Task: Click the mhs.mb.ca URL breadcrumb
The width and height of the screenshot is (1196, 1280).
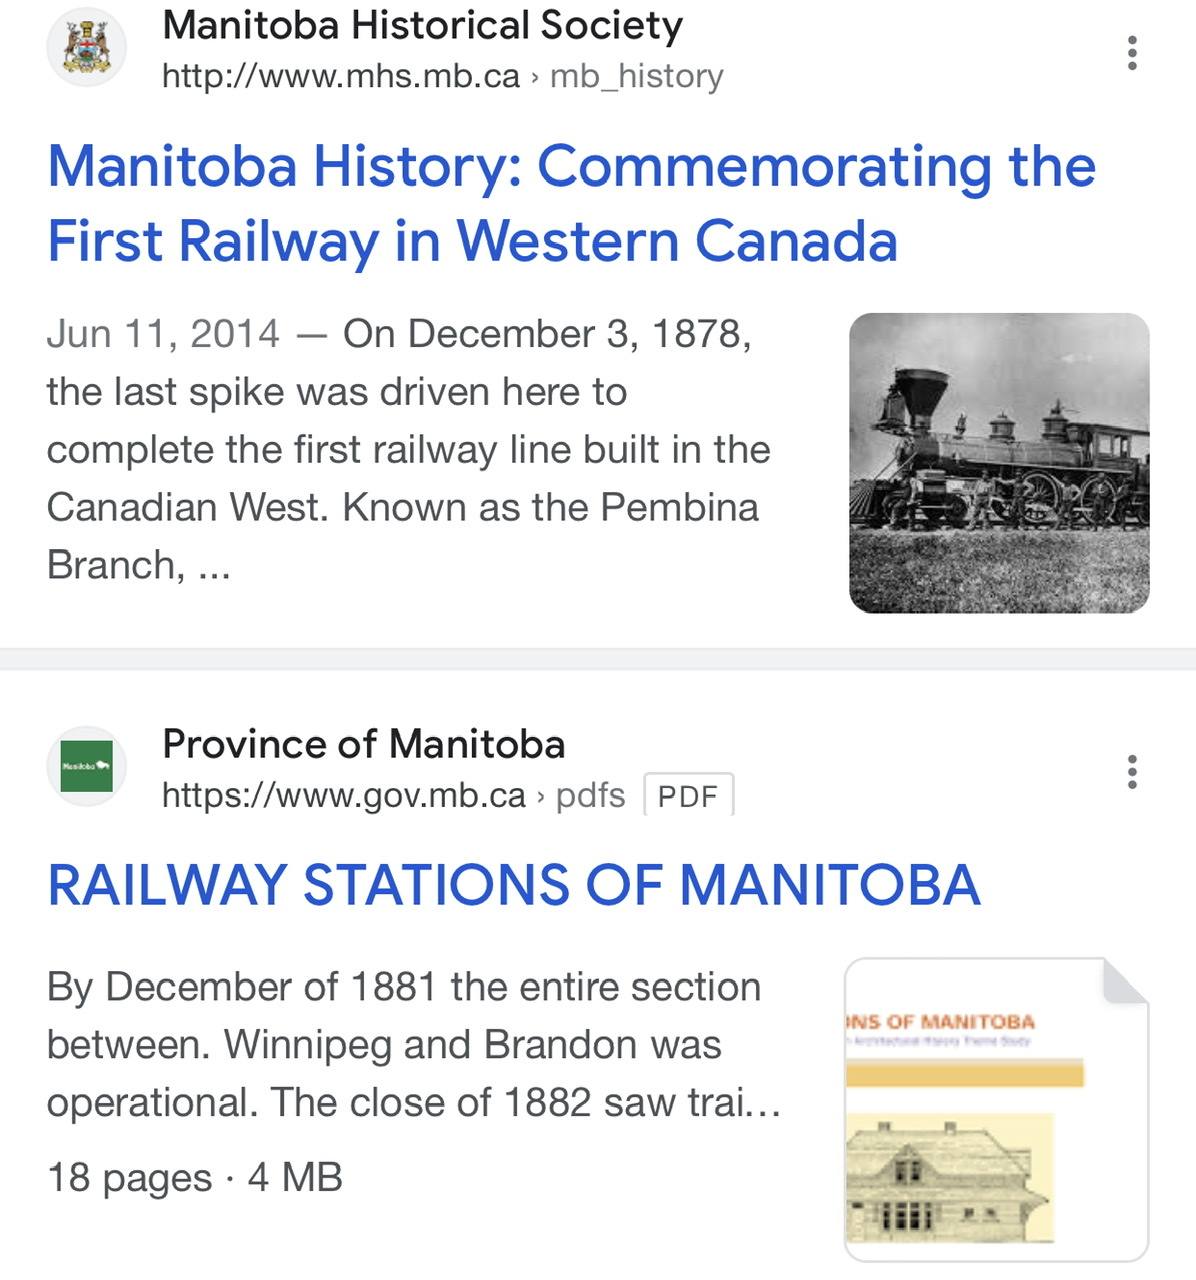Action: 341,76
